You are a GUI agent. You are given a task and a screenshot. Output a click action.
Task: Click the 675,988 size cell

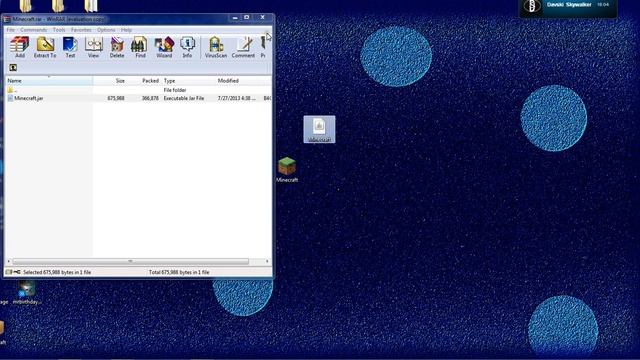click(x=116, y=98)
